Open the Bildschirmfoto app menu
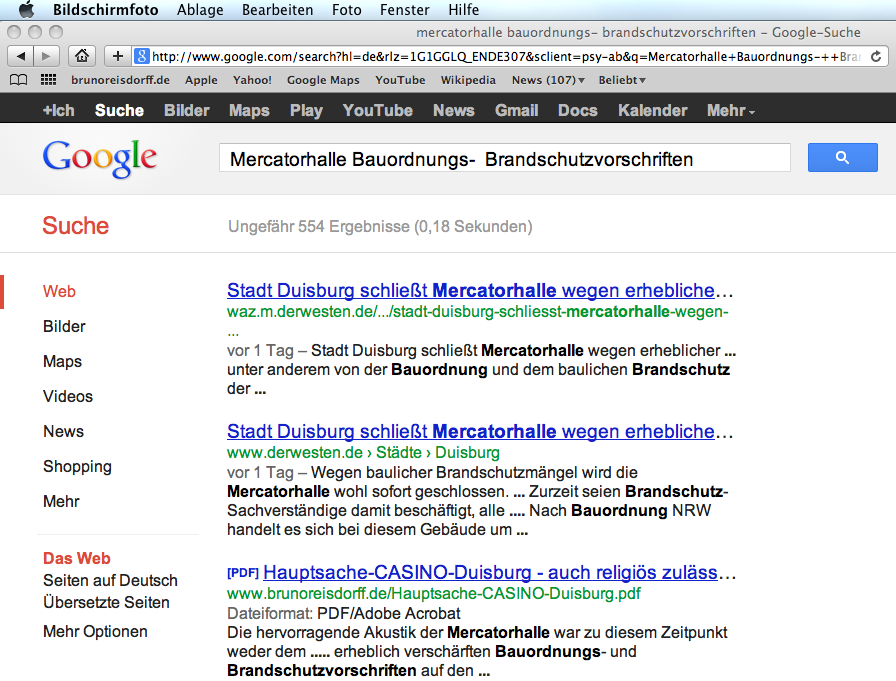 pos(106,10)
